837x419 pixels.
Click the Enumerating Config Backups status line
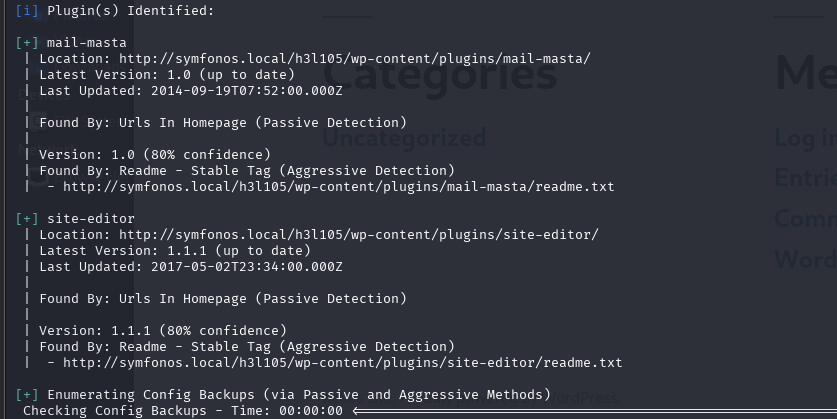pos(299,395)
